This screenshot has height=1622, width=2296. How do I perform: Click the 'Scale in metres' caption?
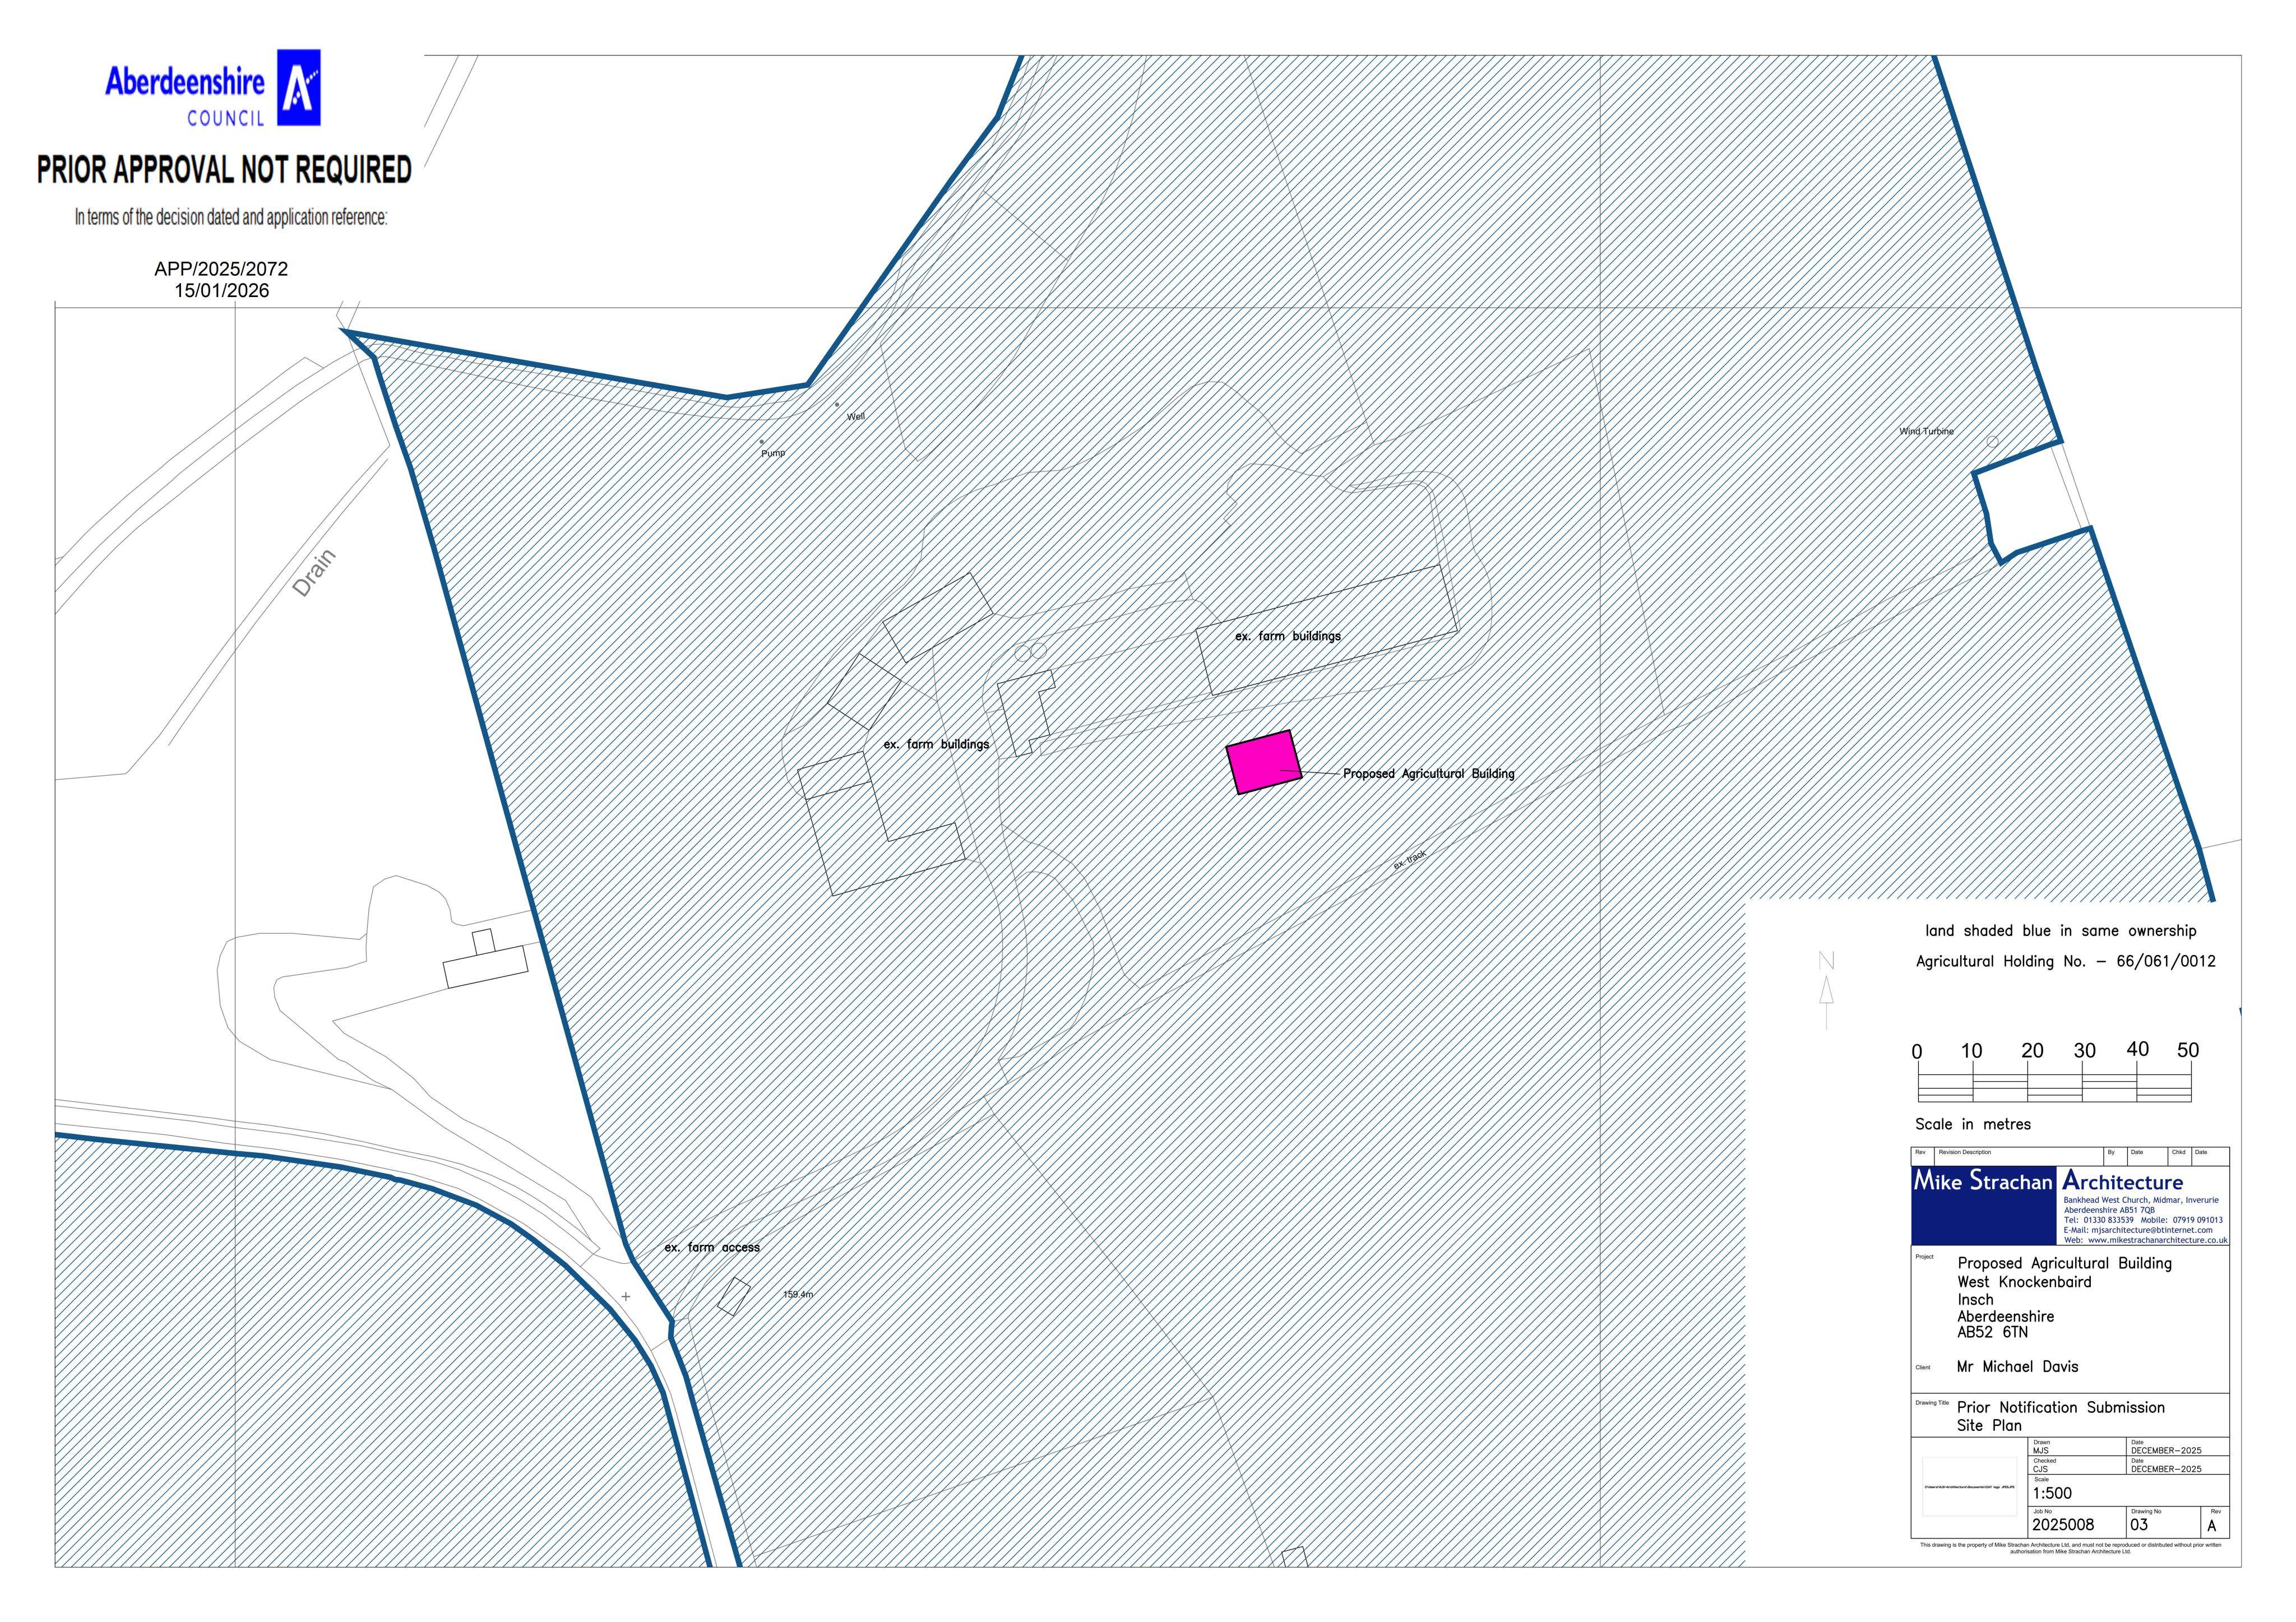pyautogui.click(x=1973, y=1124)
